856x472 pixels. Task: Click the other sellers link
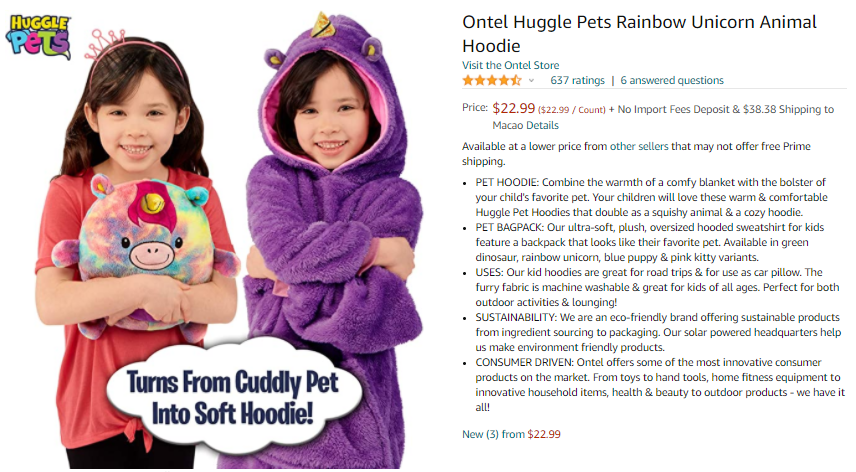point(639,146)
